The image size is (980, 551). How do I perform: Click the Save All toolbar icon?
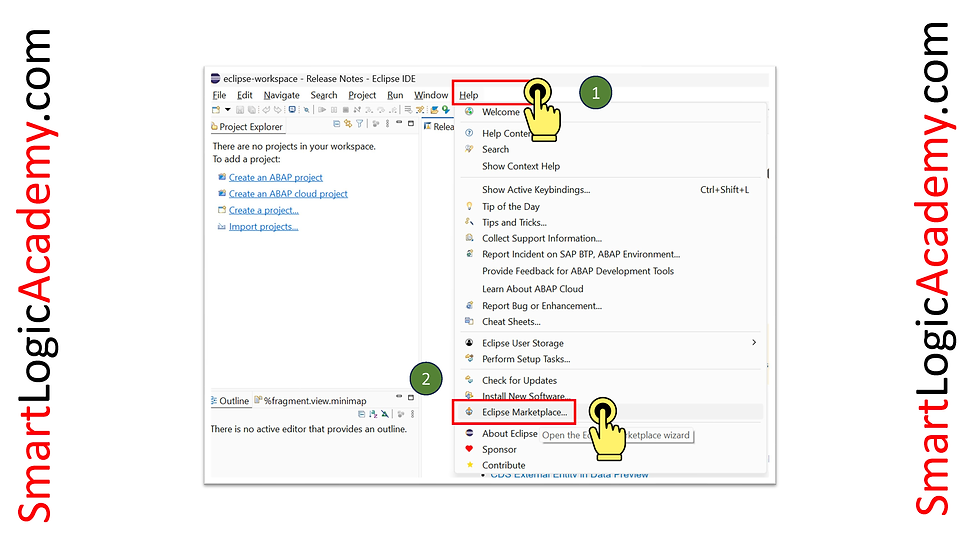click(252, 110)
